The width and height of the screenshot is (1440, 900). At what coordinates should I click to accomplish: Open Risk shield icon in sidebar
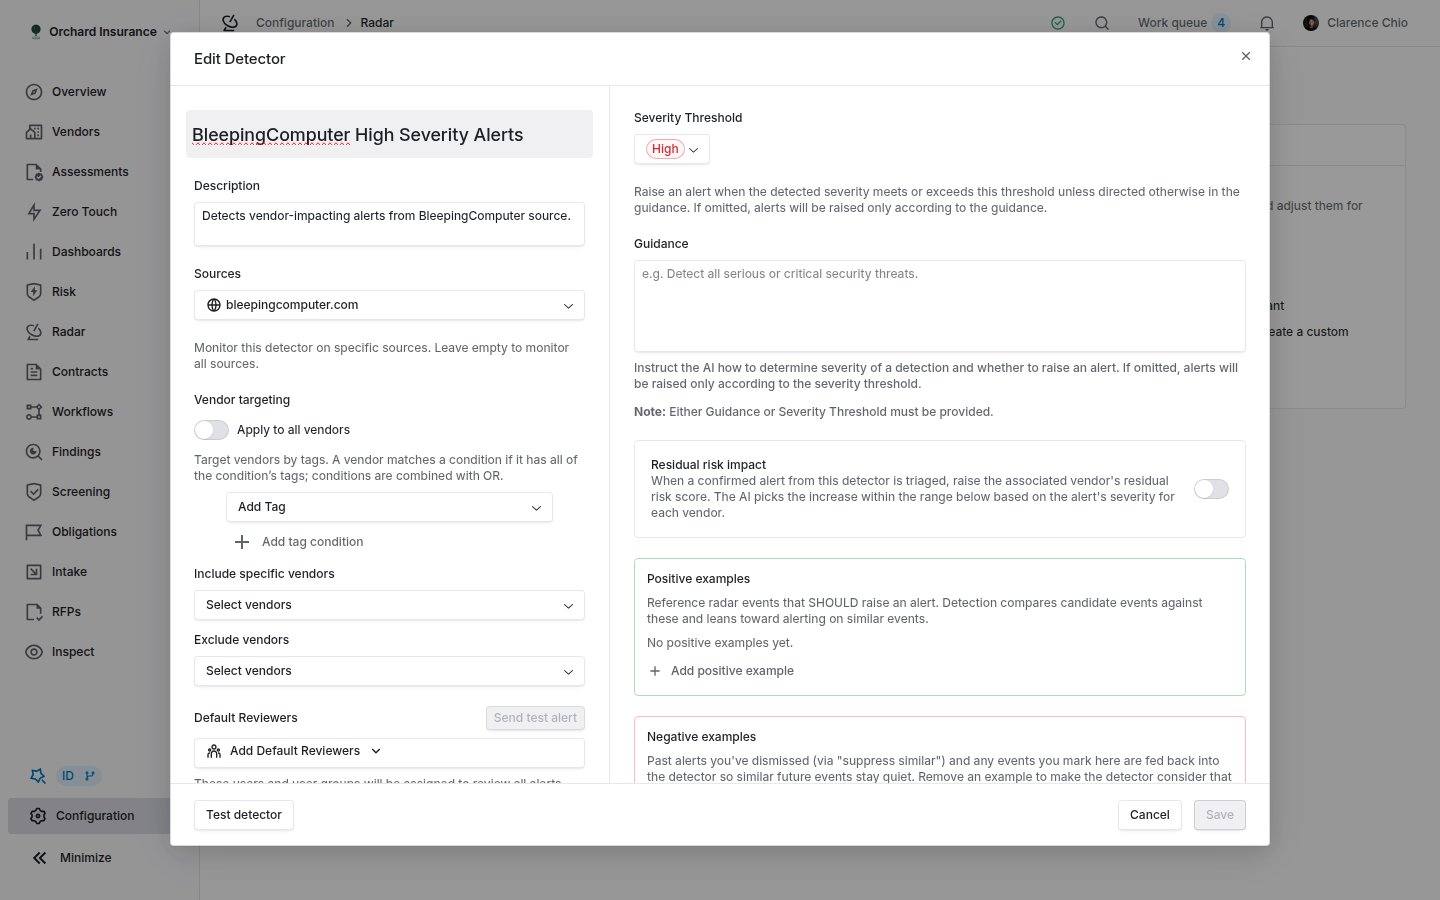[x=34, y=292]
